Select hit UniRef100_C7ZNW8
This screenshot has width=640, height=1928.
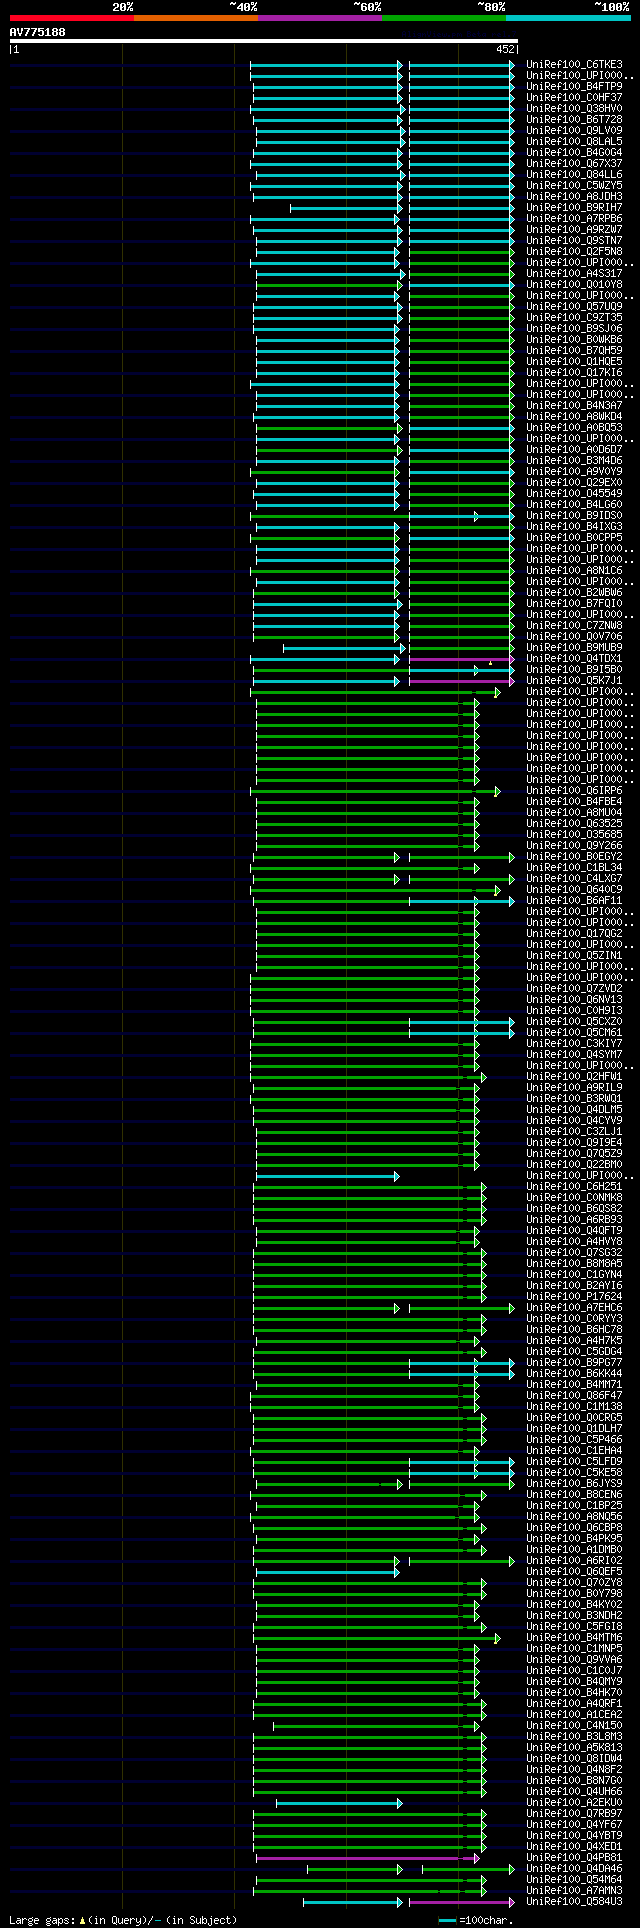[x=574, y=626]
